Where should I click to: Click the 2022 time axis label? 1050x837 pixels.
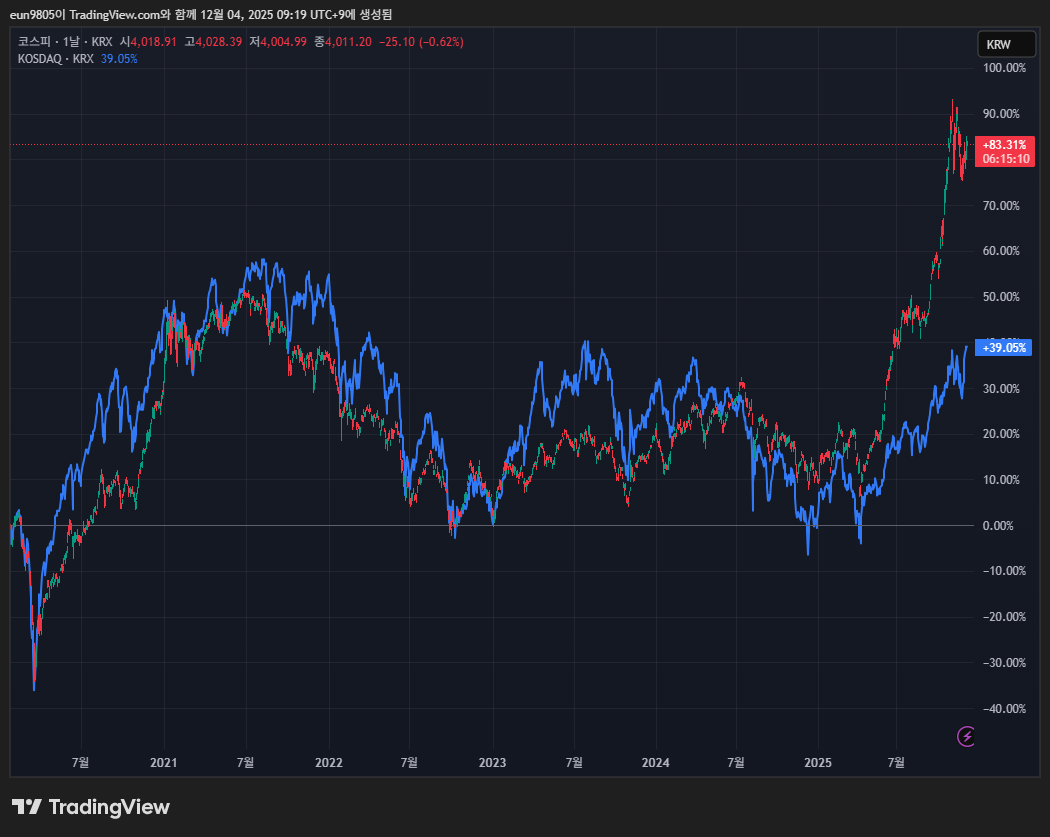point(328,763)
